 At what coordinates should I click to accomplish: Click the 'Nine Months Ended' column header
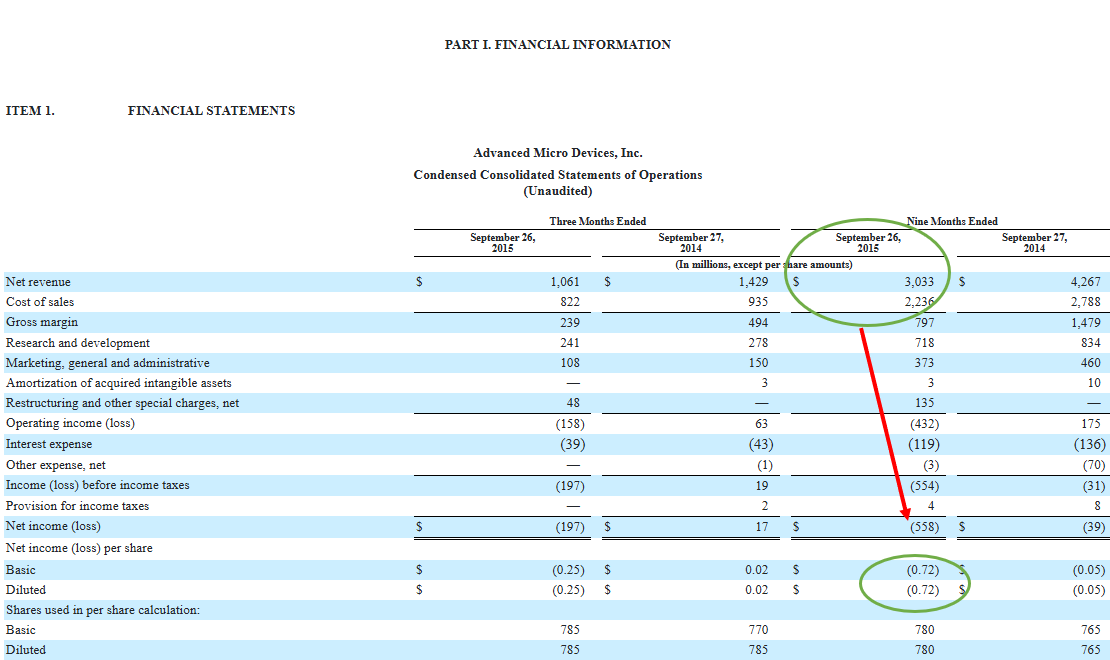[x=952, y=222]
